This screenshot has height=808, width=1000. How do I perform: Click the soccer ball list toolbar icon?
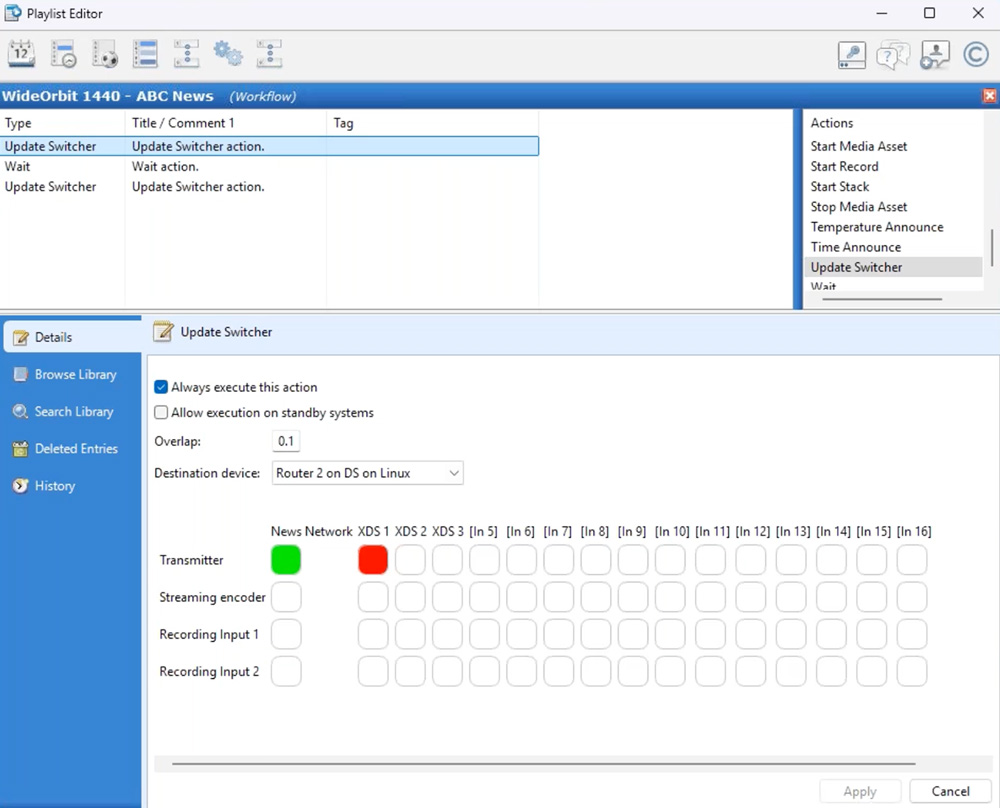tap(105, 54)
